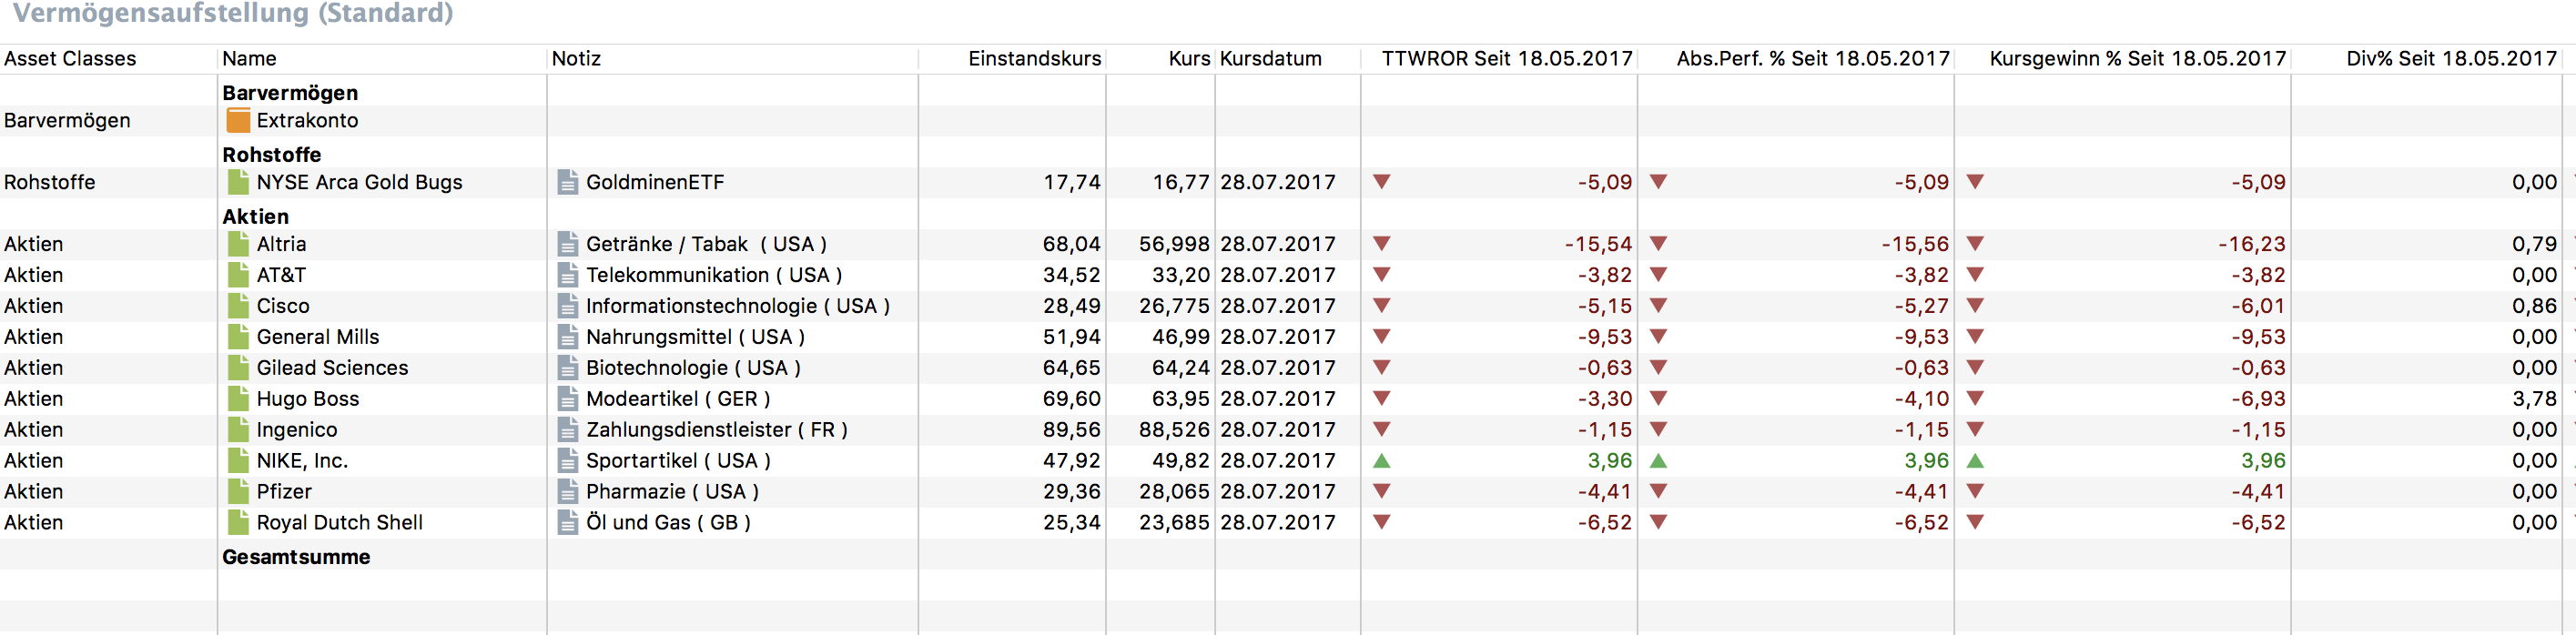The width and height of the screenshot is (2576, 635).
Task: Click the note icon beside Zahlungsdienstleister ( FR )
Action: 567,430
